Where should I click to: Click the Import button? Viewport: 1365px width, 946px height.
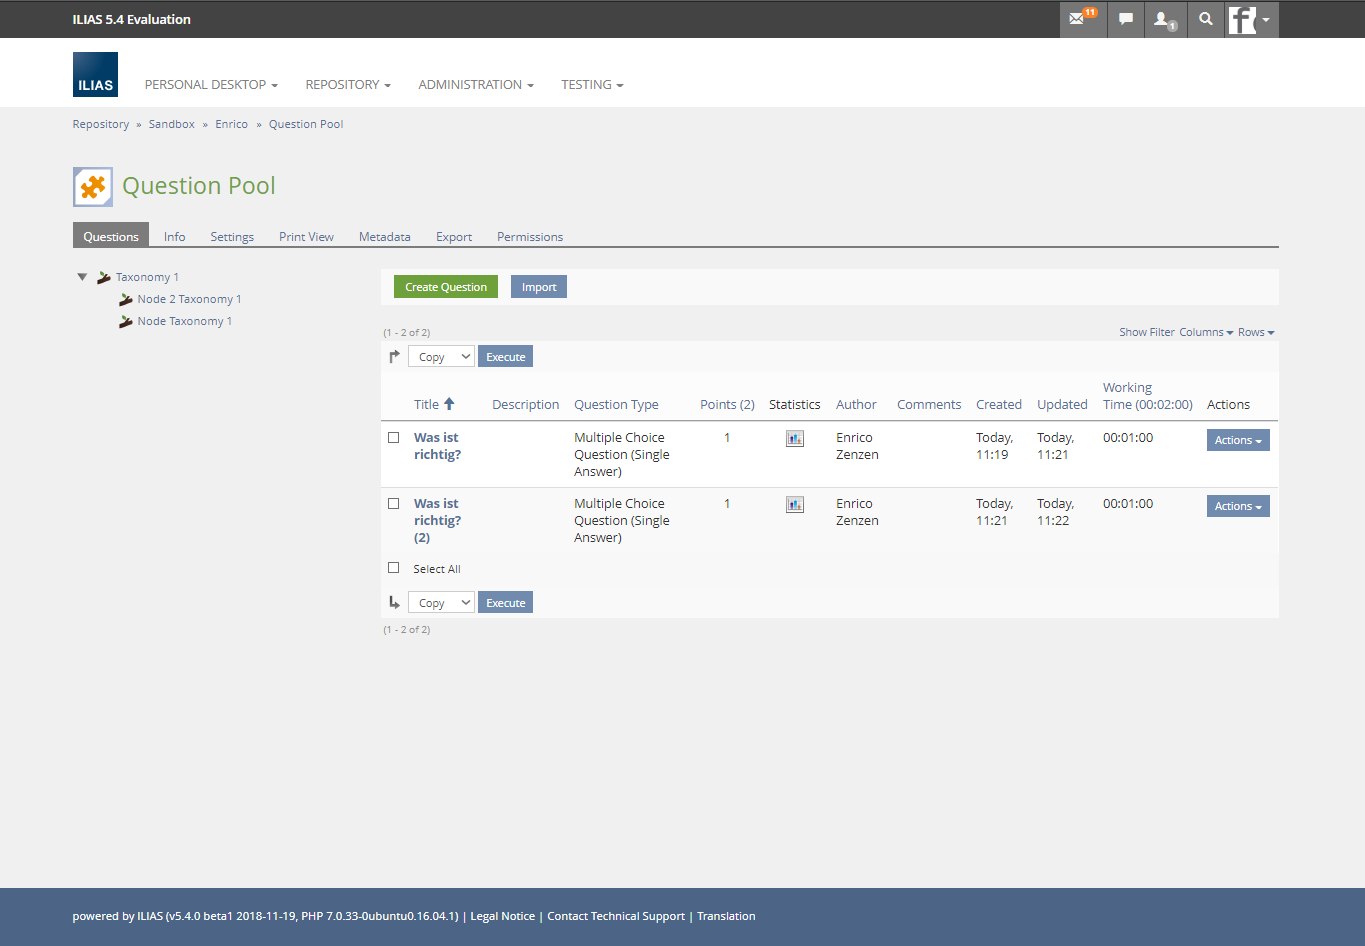[539, 287]
